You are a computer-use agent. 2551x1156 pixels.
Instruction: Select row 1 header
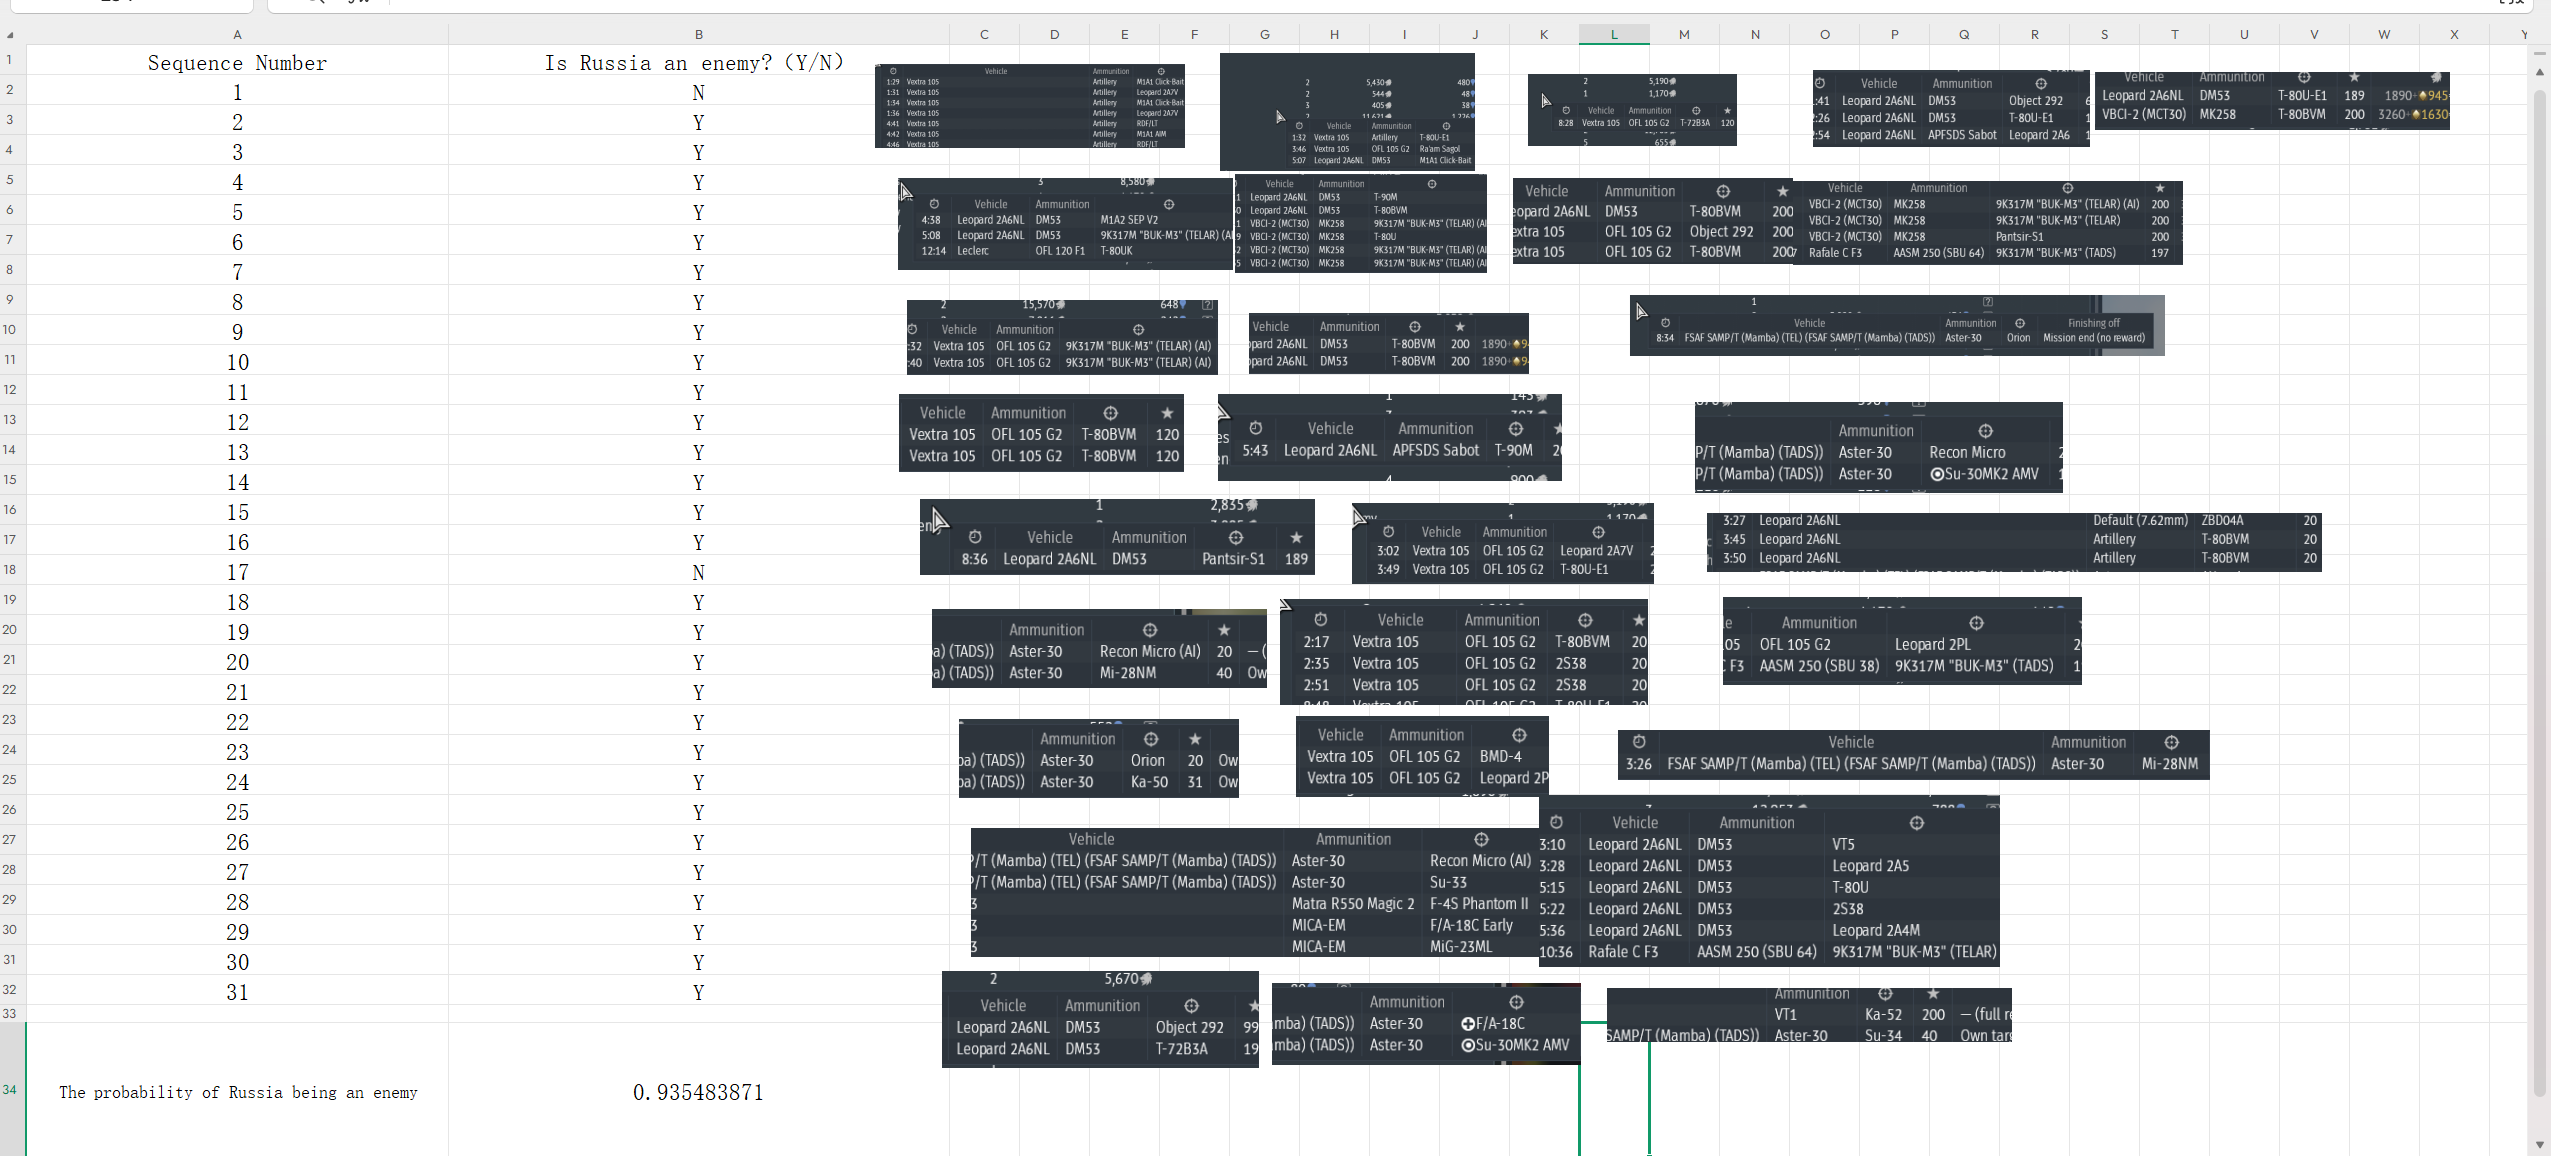[10, 60]
